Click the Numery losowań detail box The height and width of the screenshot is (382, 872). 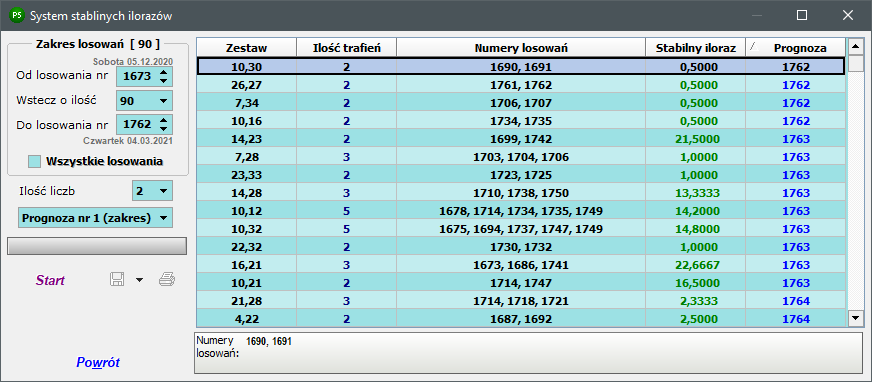tap(528, 353)
